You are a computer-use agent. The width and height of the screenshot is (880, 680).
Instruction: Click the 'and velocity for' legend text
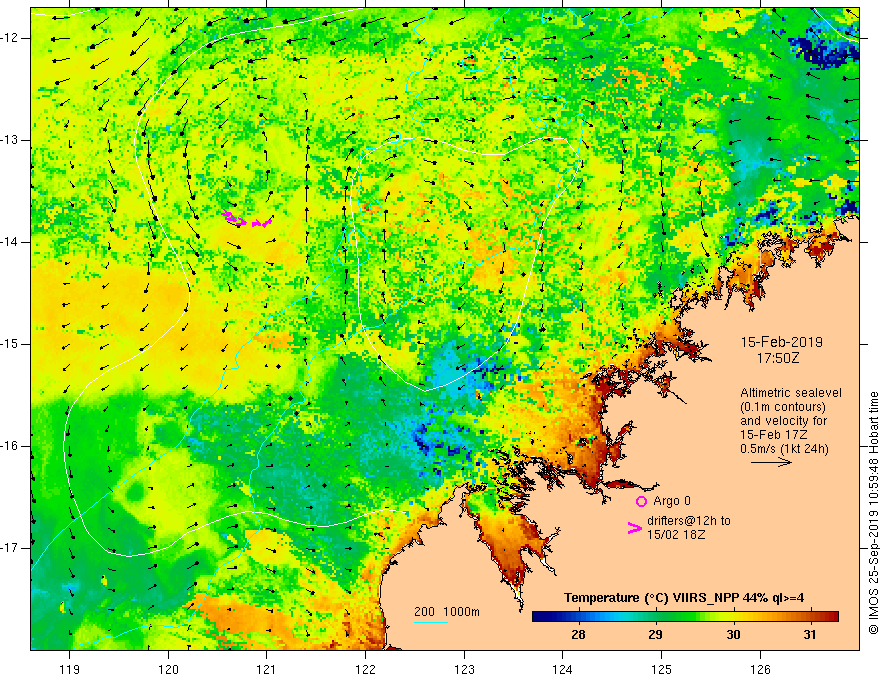[x=783, y=421]
